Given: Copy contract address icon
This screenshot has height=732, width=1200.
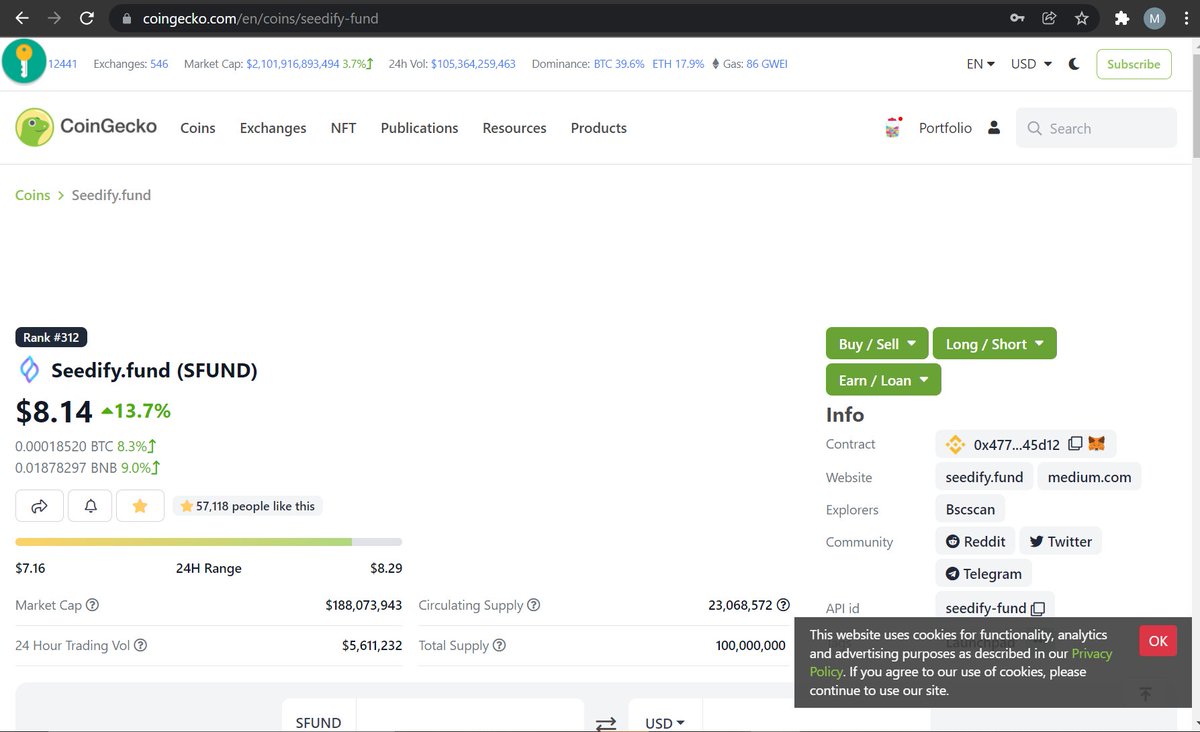Looking at the screenshot, I should pos(1075,444).
